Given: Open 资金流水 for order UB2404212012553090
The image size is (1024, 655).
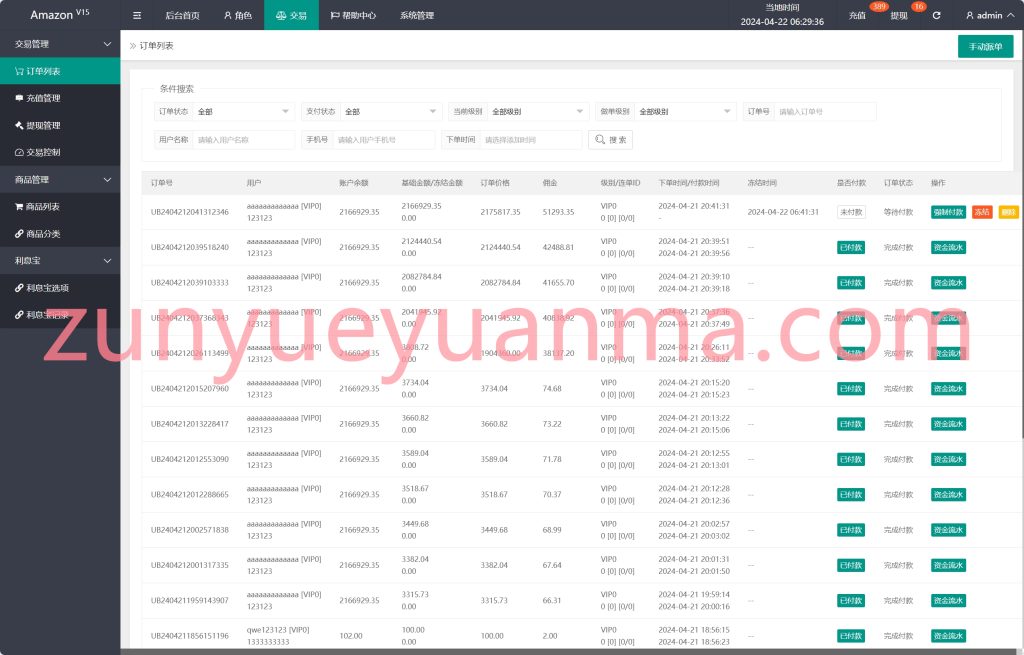Looking at the screenshot, I should pyautogui.click(x=948, y=459).
